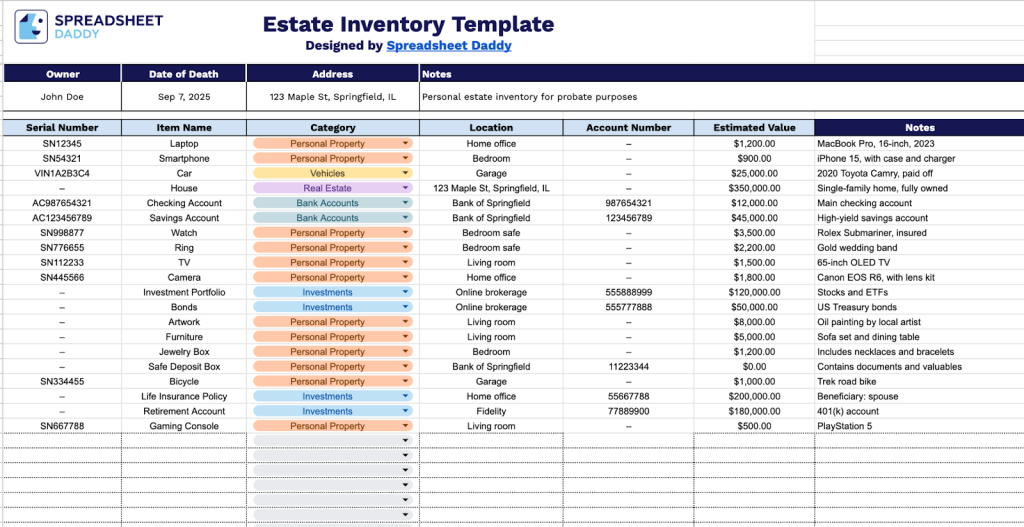Image resolution: width=1024 pixels, height=527 pixels.
Task: Open Retirement Account's Investments dropdown
Action: point(405,411)
